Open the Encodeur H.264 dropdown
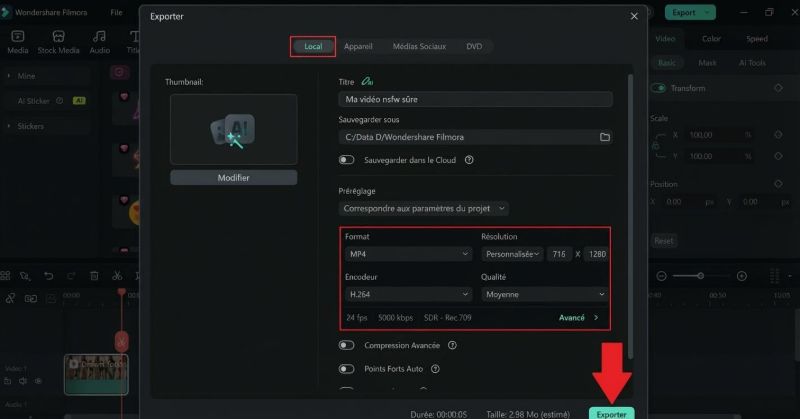800x419 pixels. tap(408, 294)
